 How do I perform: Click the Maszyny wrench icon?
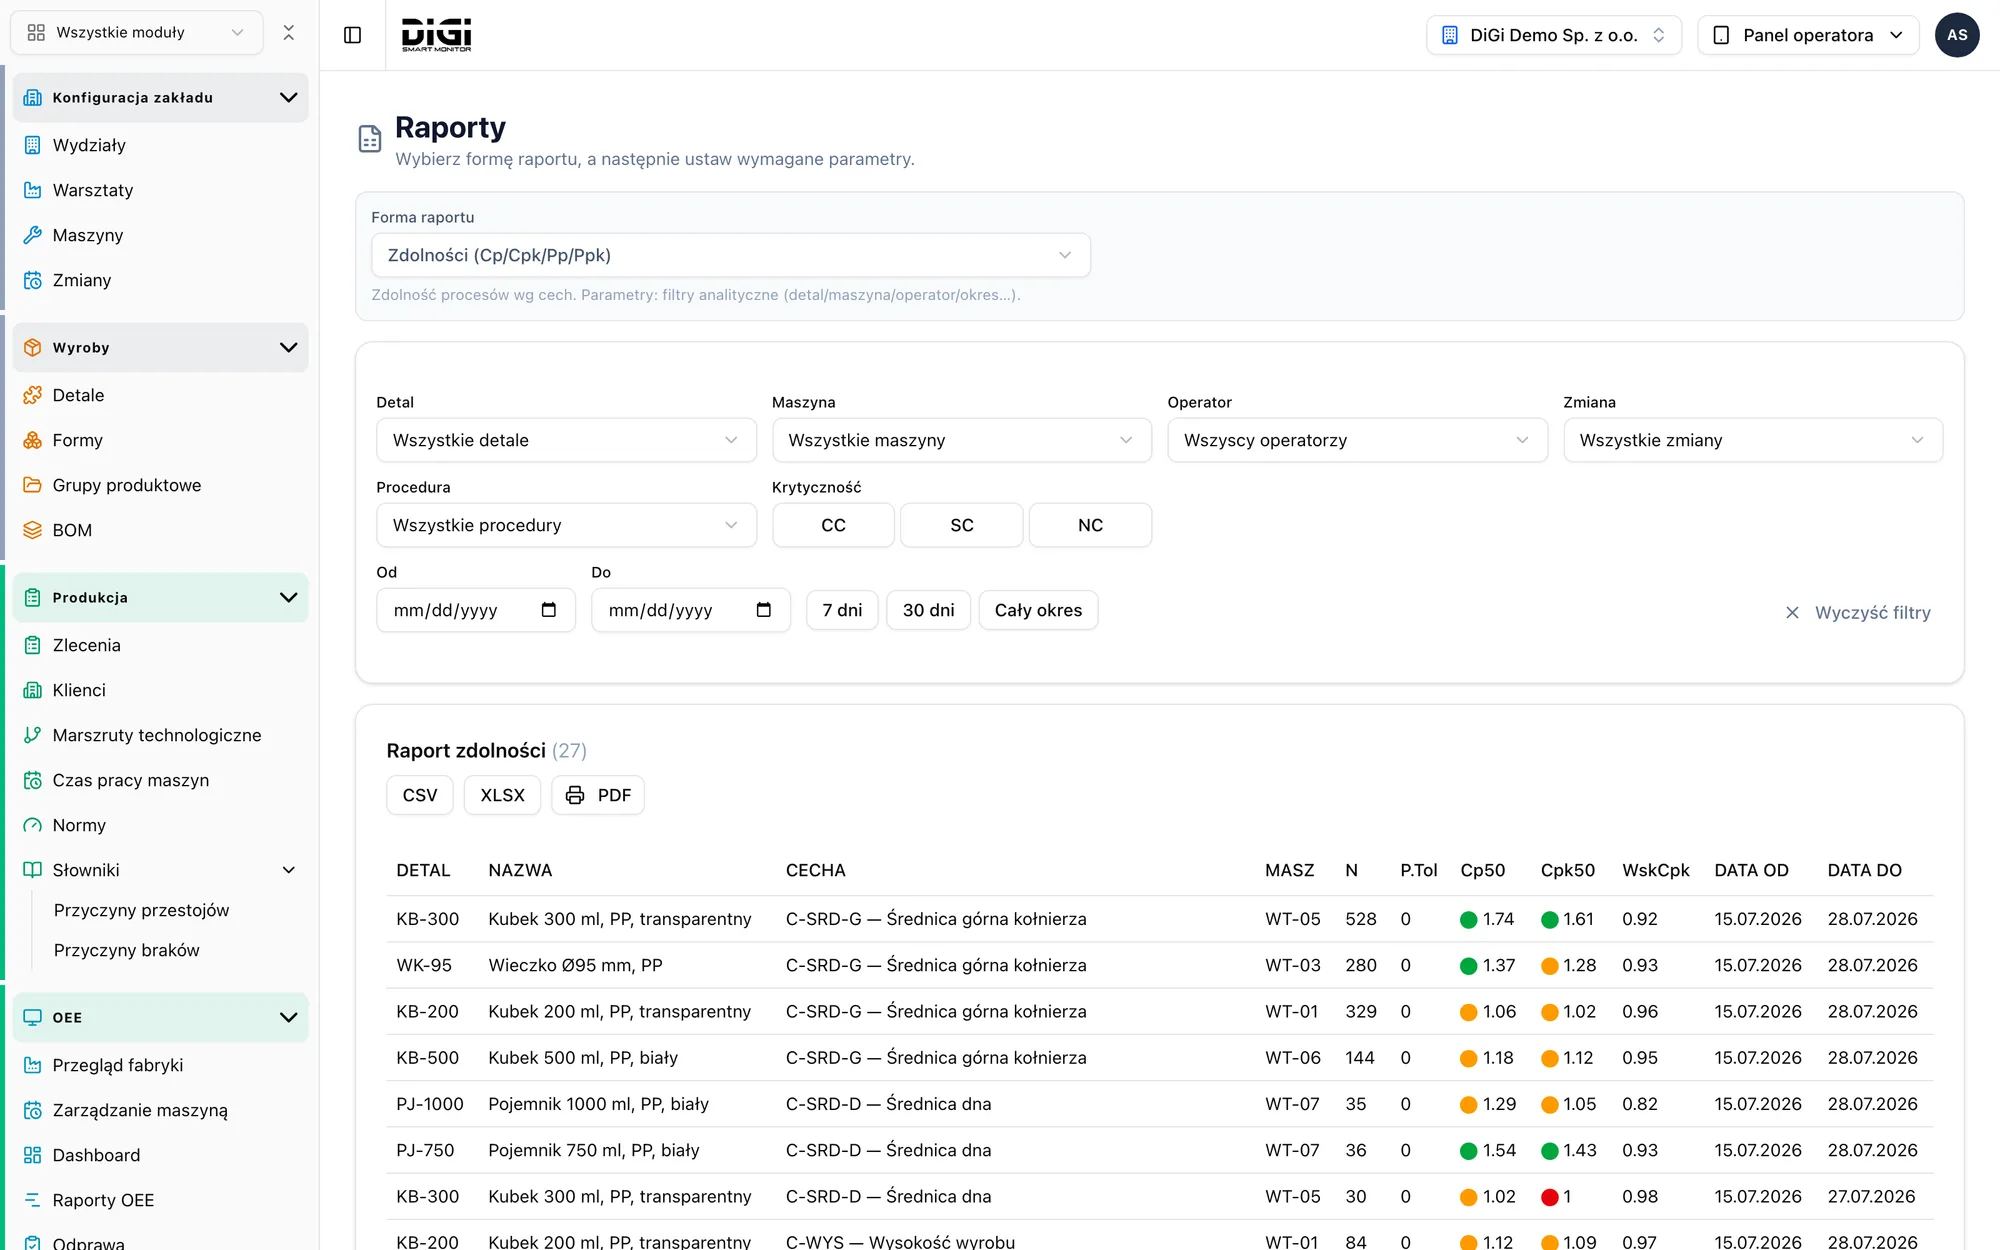(x=33, y=235)
